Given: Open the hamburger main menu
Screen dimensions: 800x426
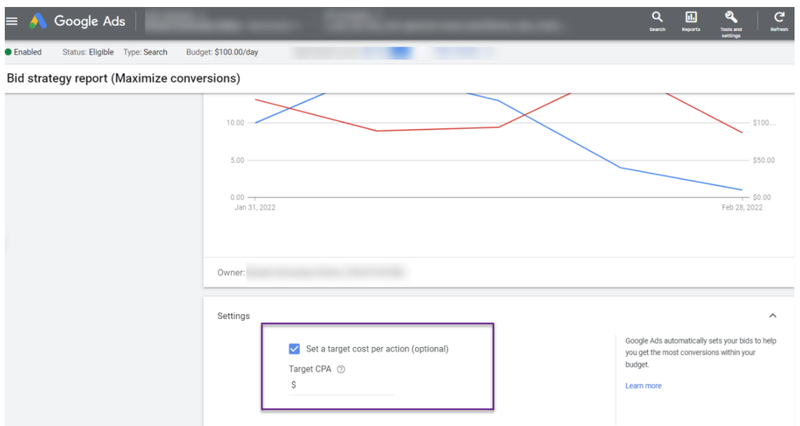Looking at the screenshot, I should [12, 21].
